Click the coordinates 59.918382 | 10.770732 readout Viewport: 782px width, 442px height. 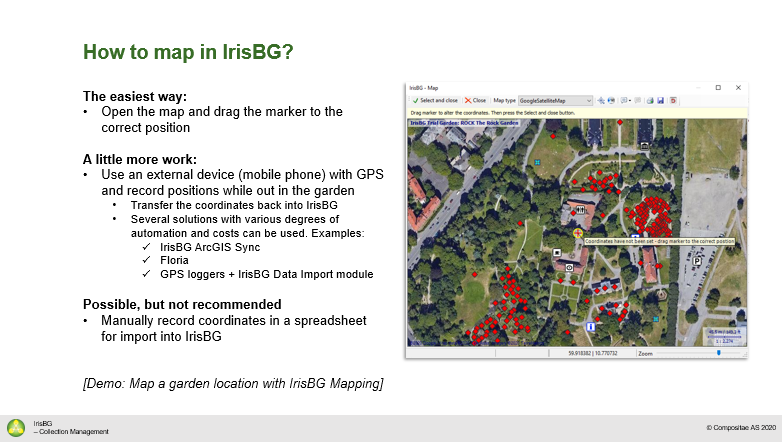point(593,353)
